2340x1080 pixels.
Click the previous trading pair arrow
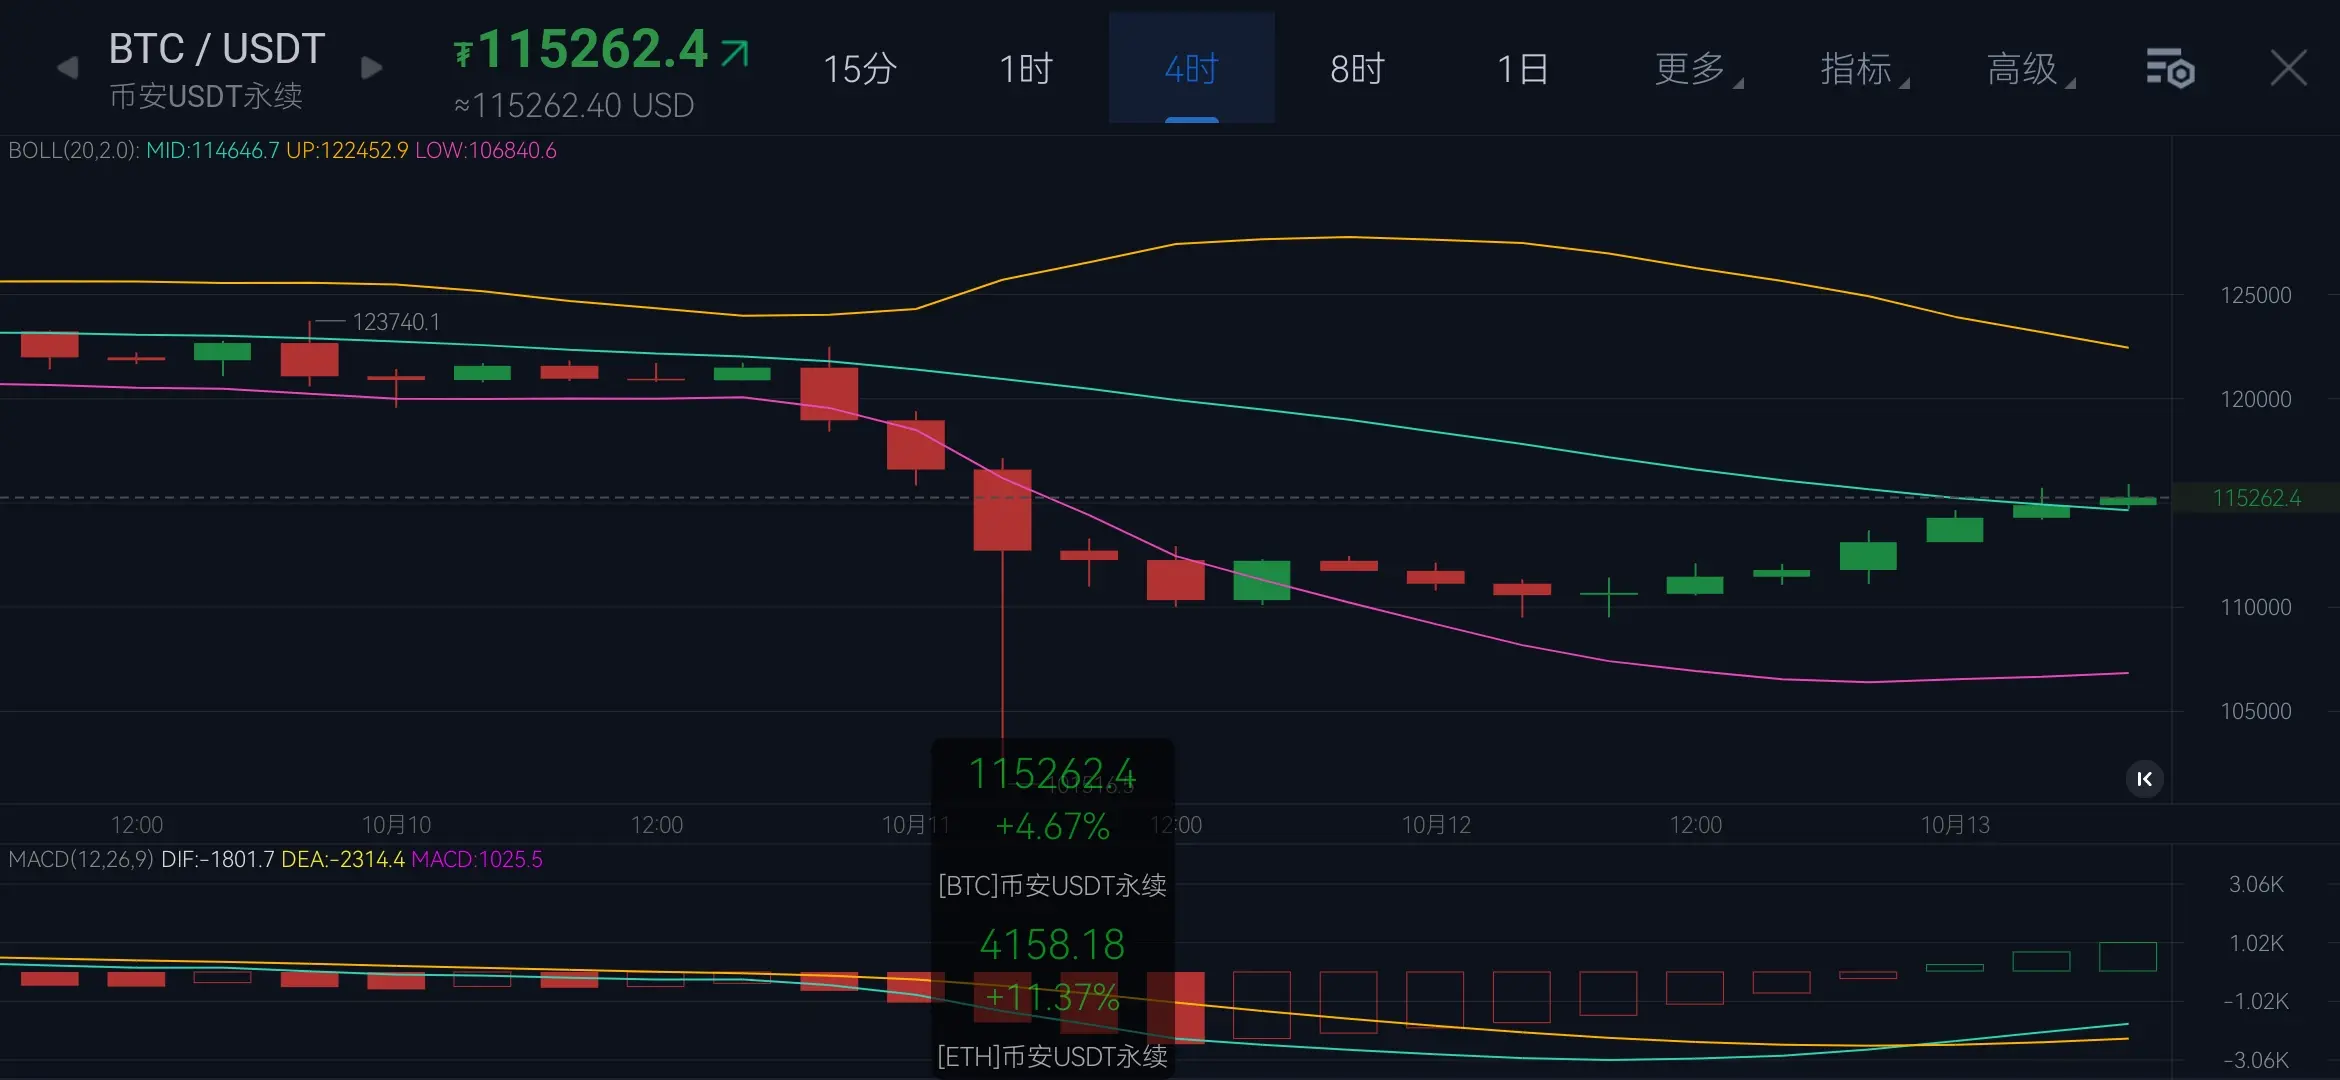pos(67,68)
